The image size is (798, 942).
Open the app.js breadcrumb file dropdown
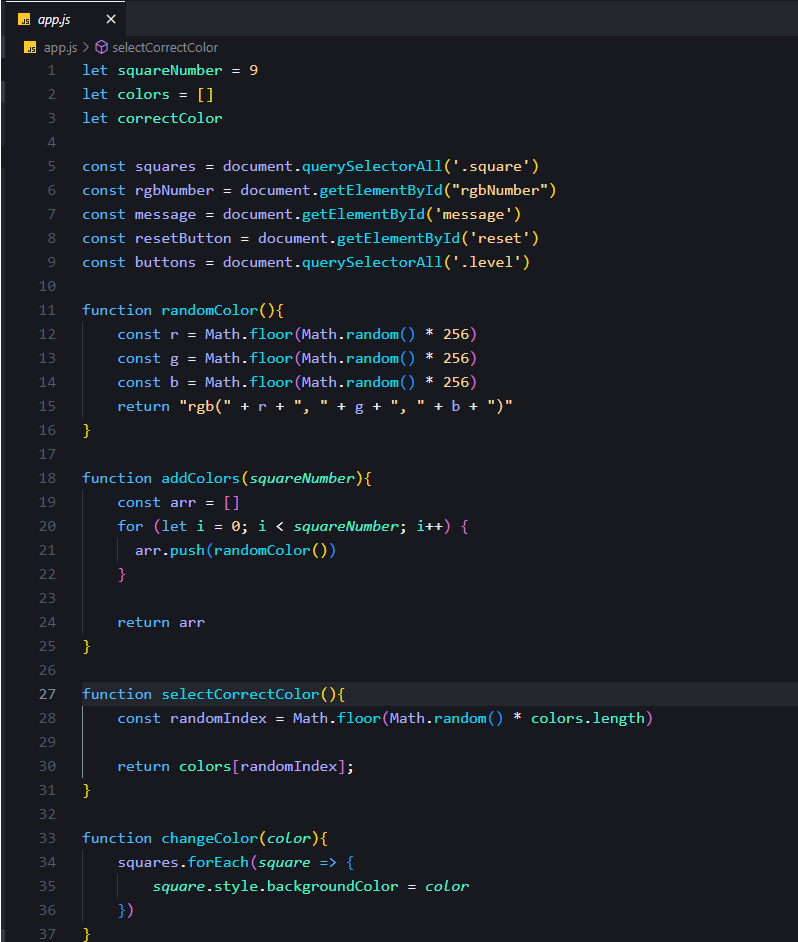click(x=59, y=47)
